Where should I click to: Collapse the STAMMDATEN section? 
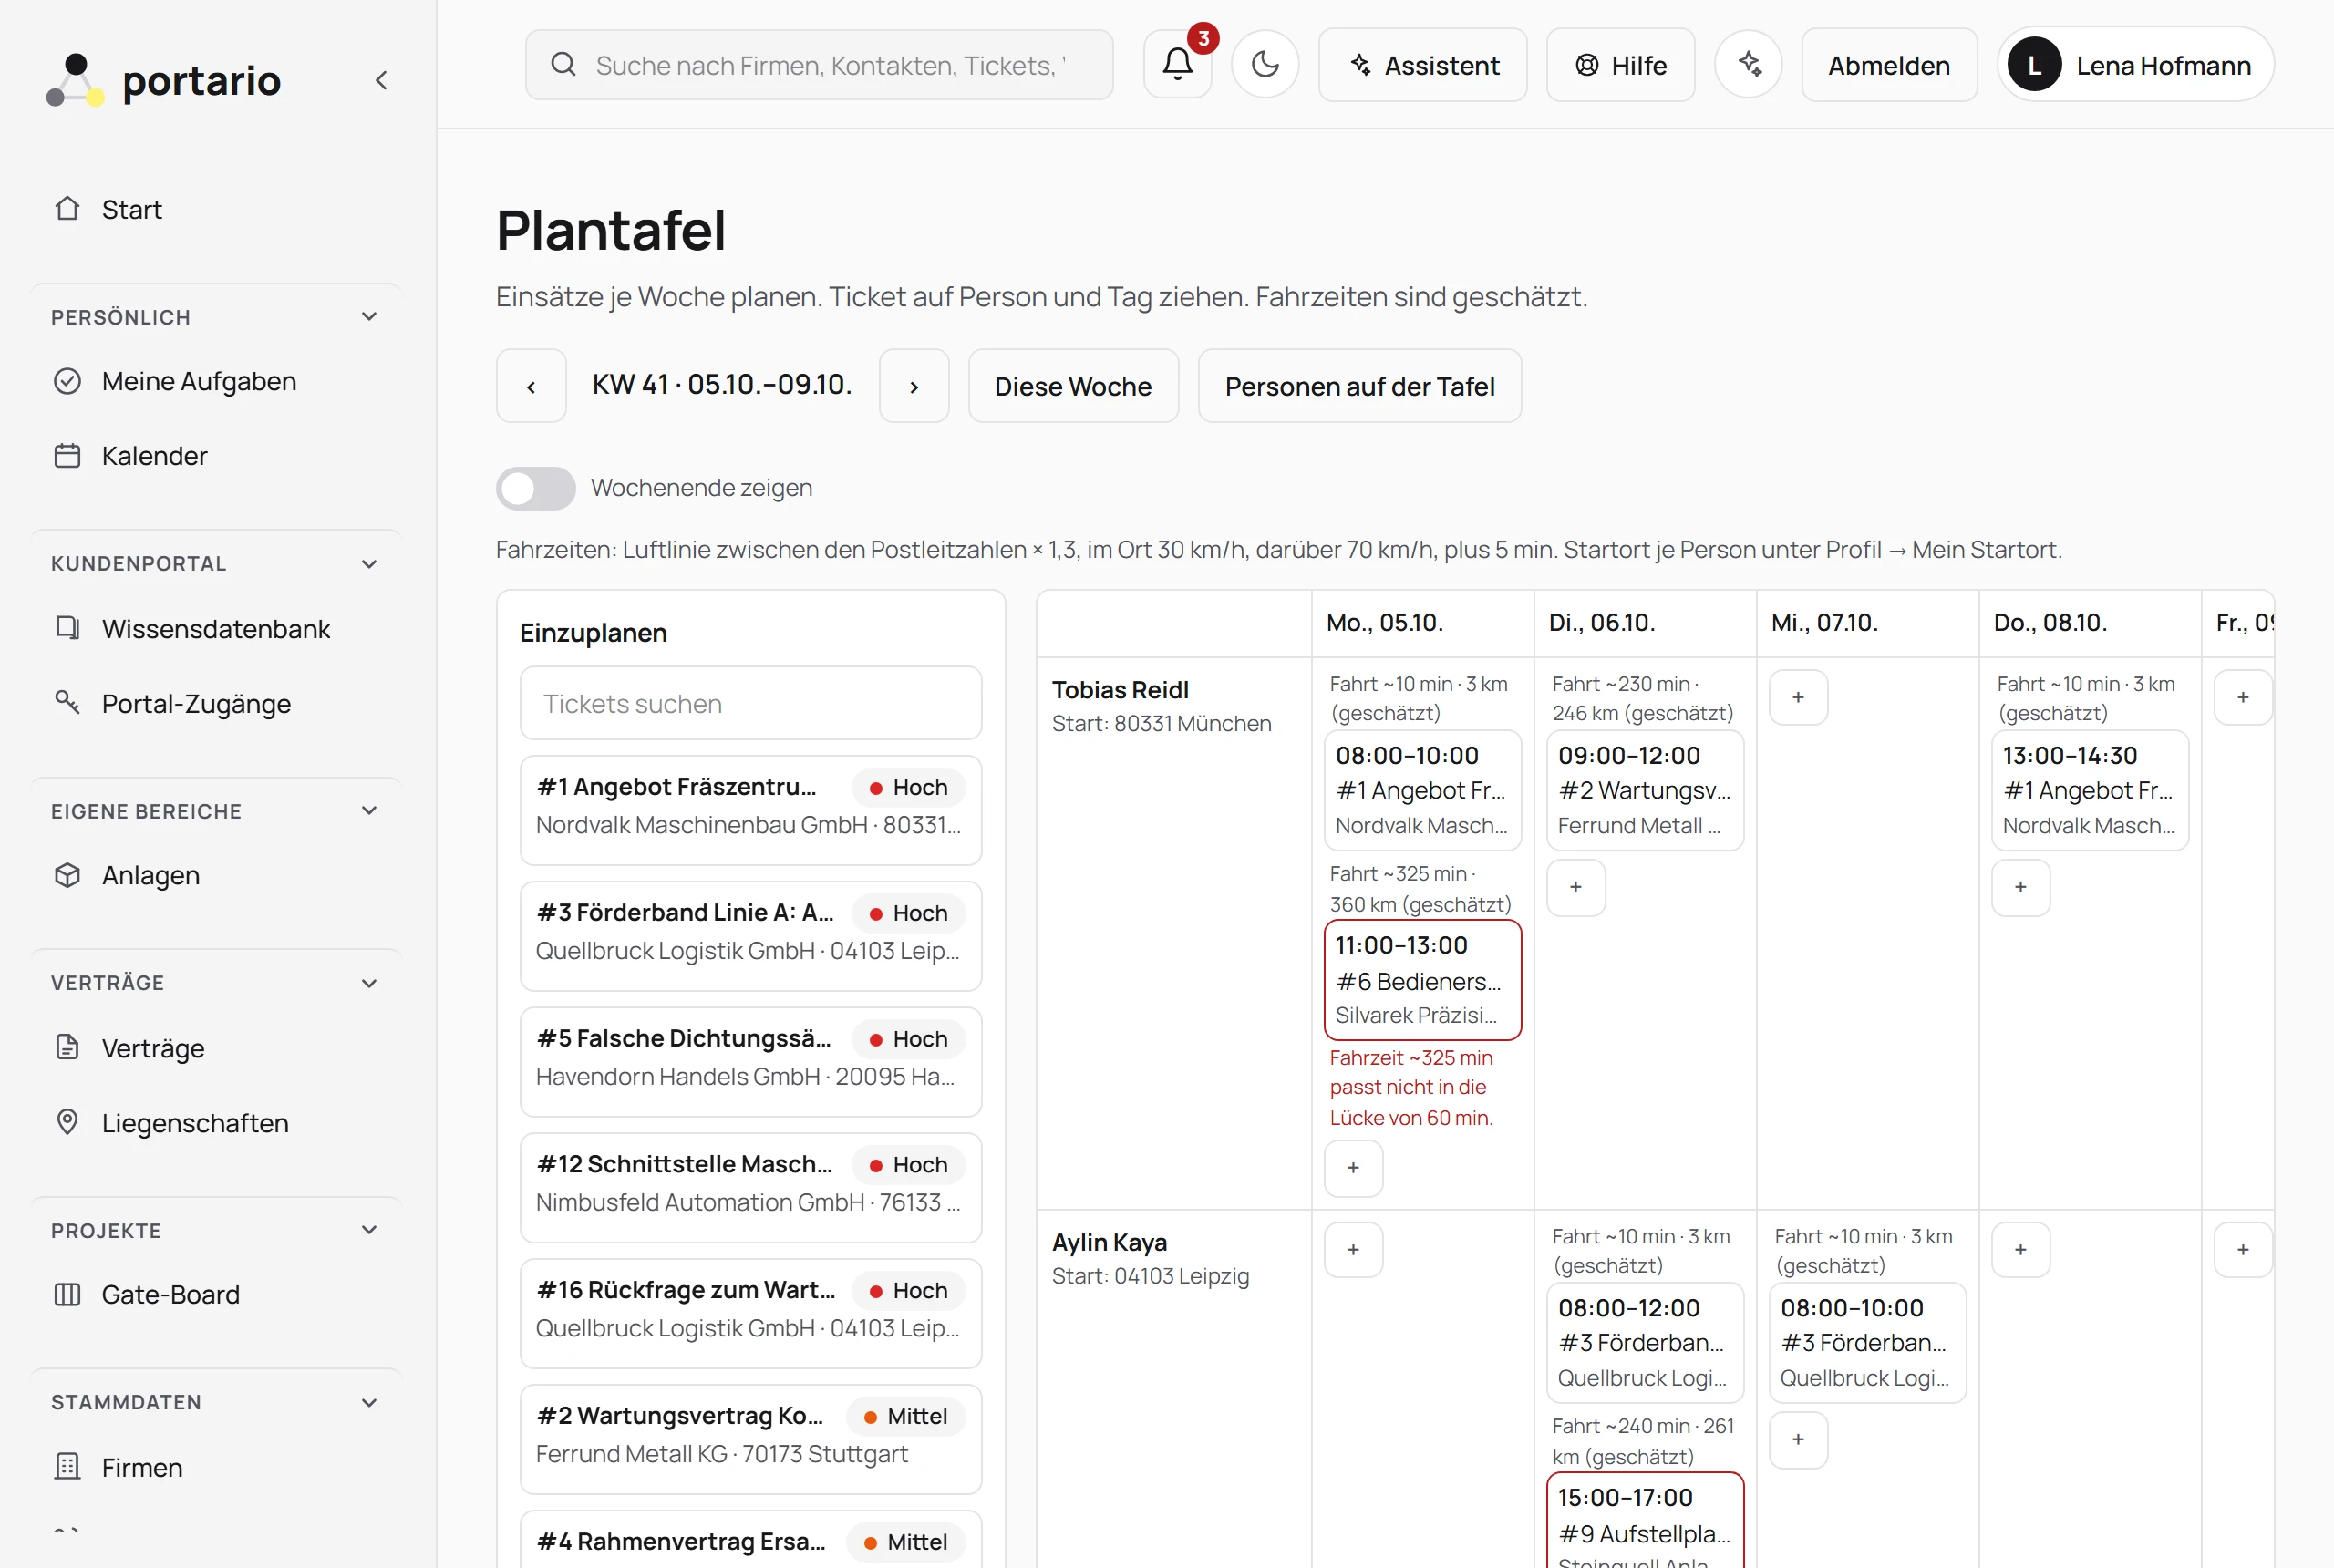[x=369, y=1402]
